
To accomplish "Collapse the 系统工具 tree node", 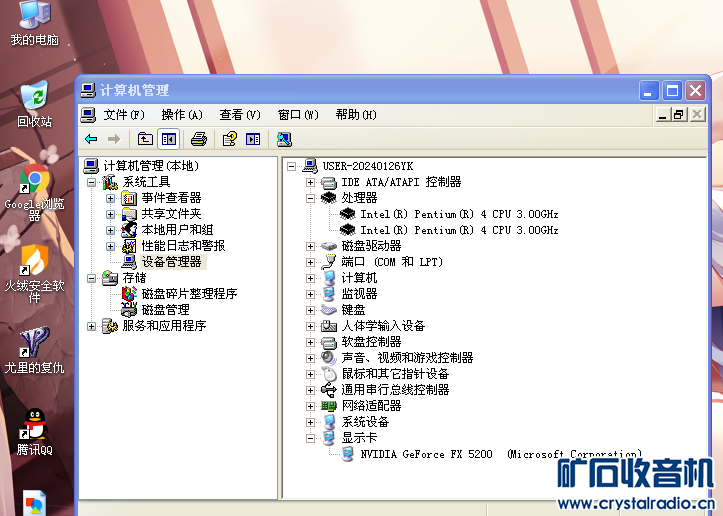I will (91, 182).
